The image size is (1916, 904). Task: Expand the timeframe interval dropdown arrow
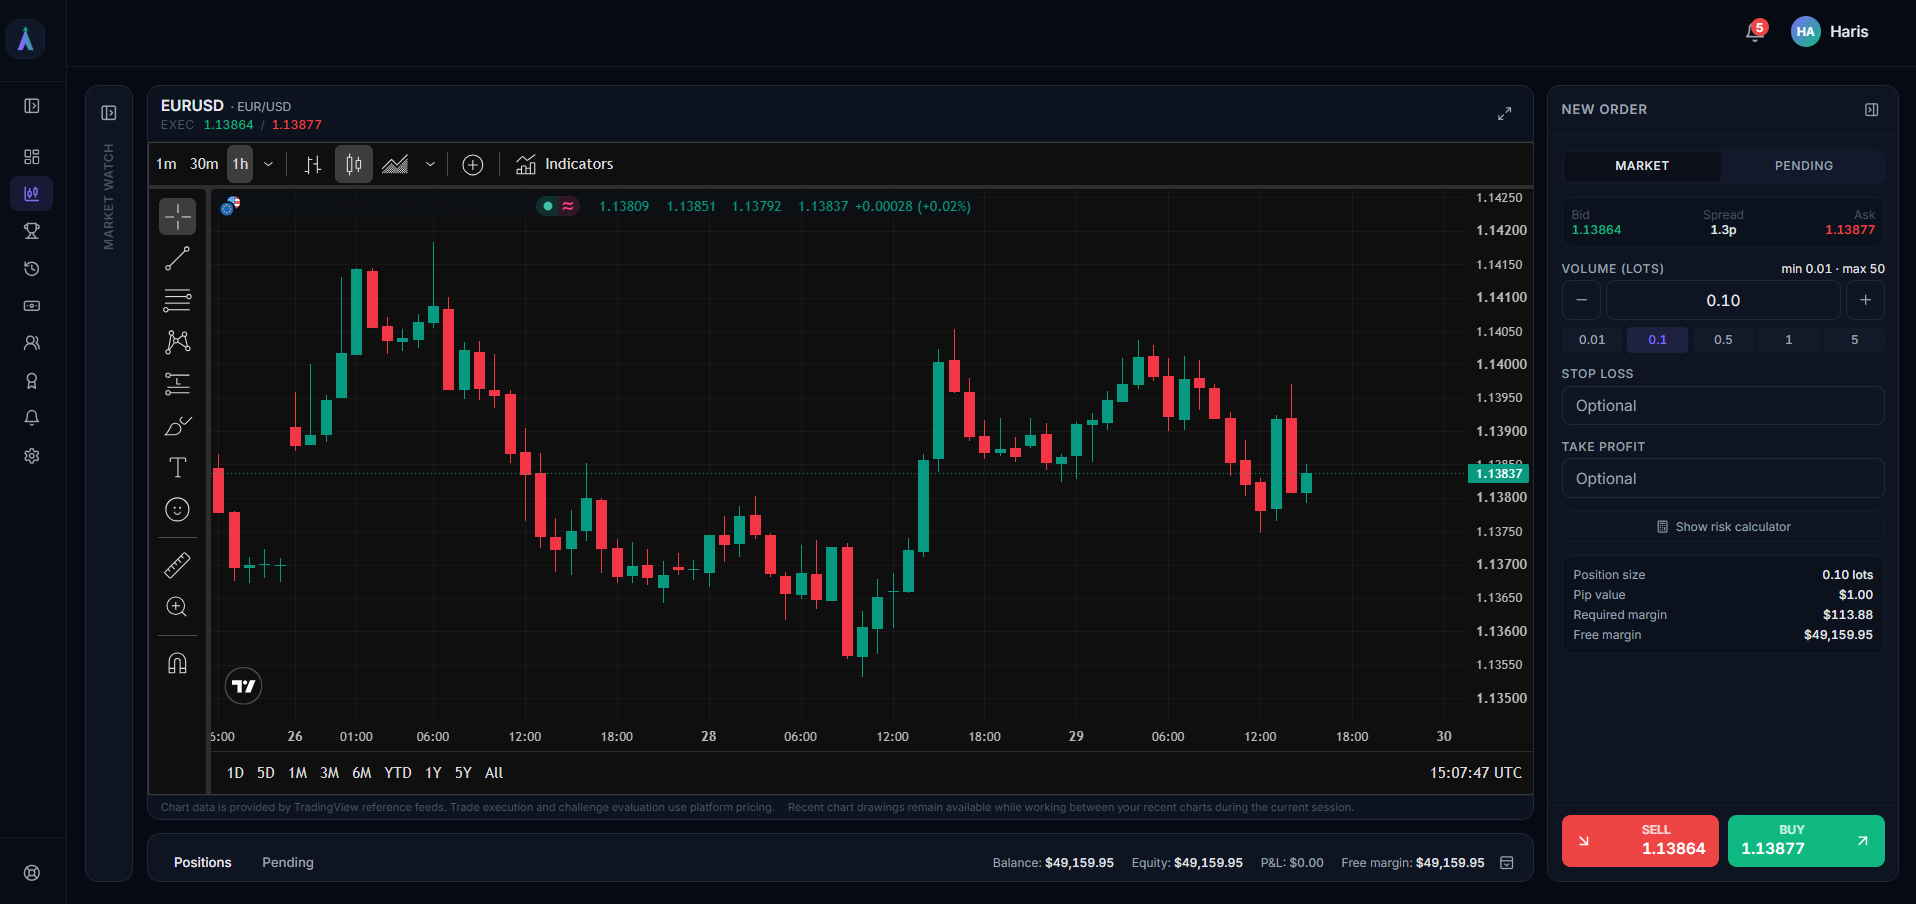[268, 164]
